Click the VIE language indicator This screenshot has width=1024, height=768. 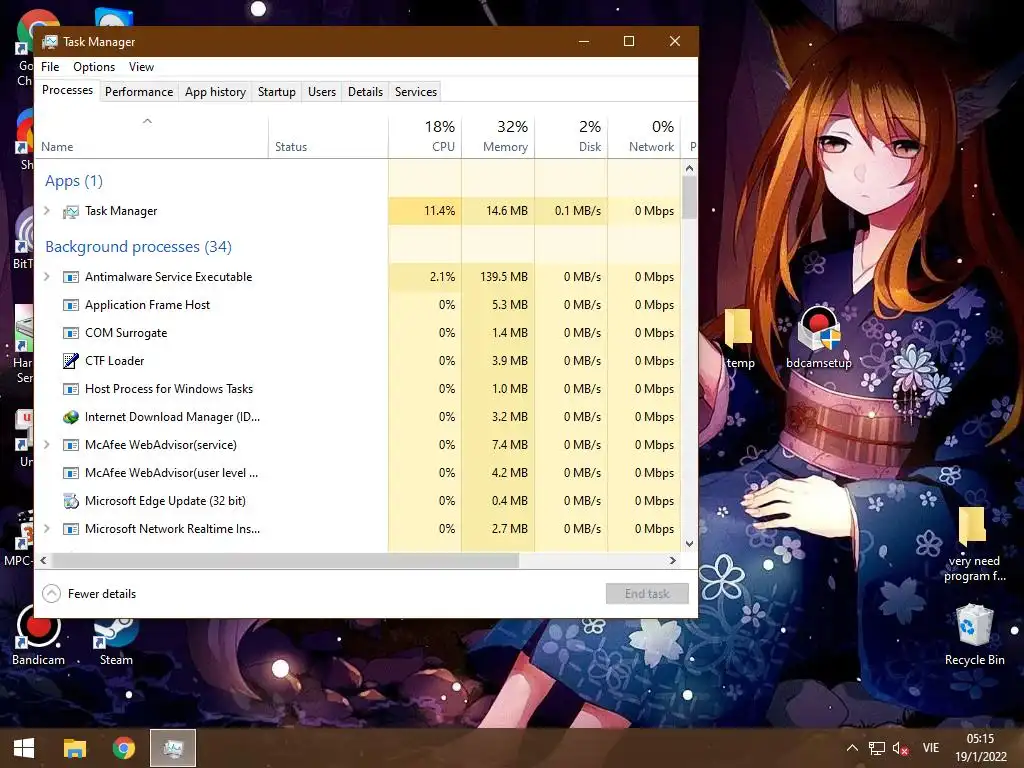(x=931, y=748)
